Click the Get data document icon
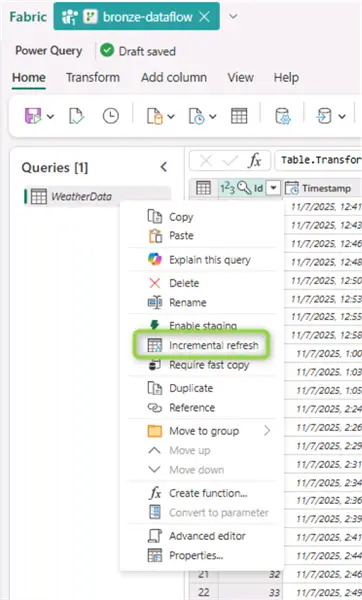 [x=155, y=116]
